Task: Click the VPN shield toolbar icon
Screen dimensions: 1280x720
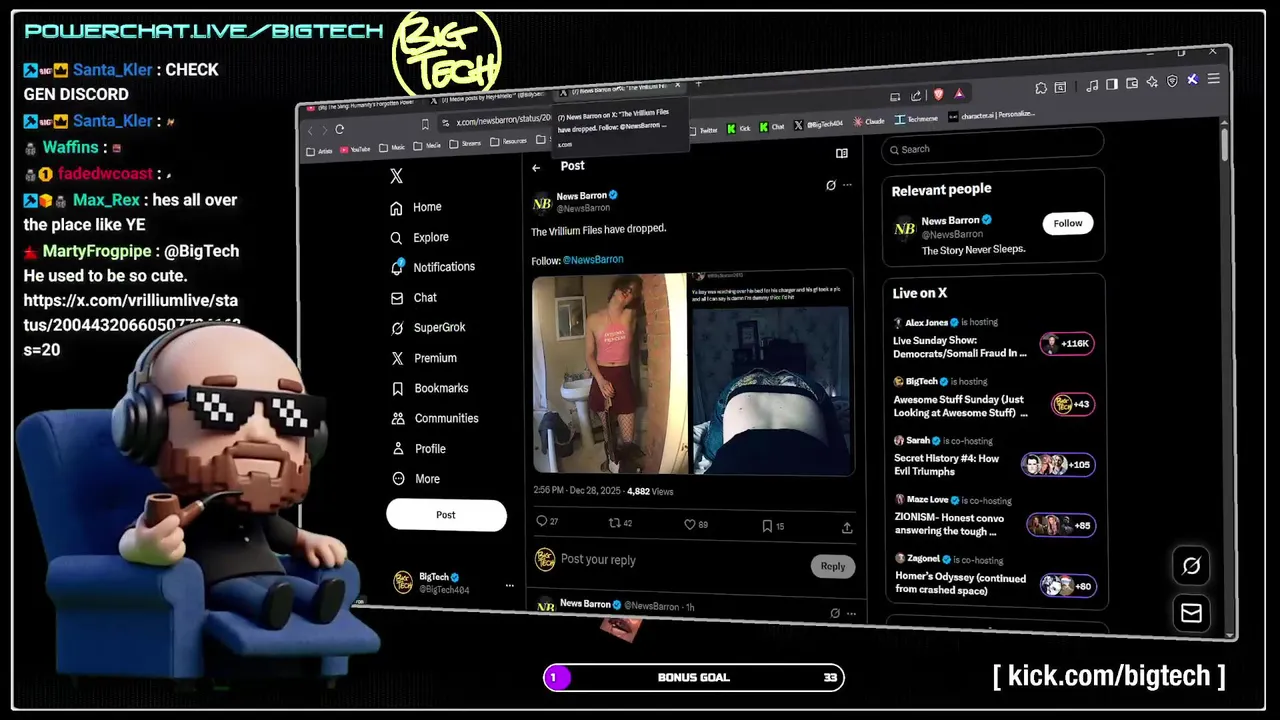Action: click(x=1172, y=81)
